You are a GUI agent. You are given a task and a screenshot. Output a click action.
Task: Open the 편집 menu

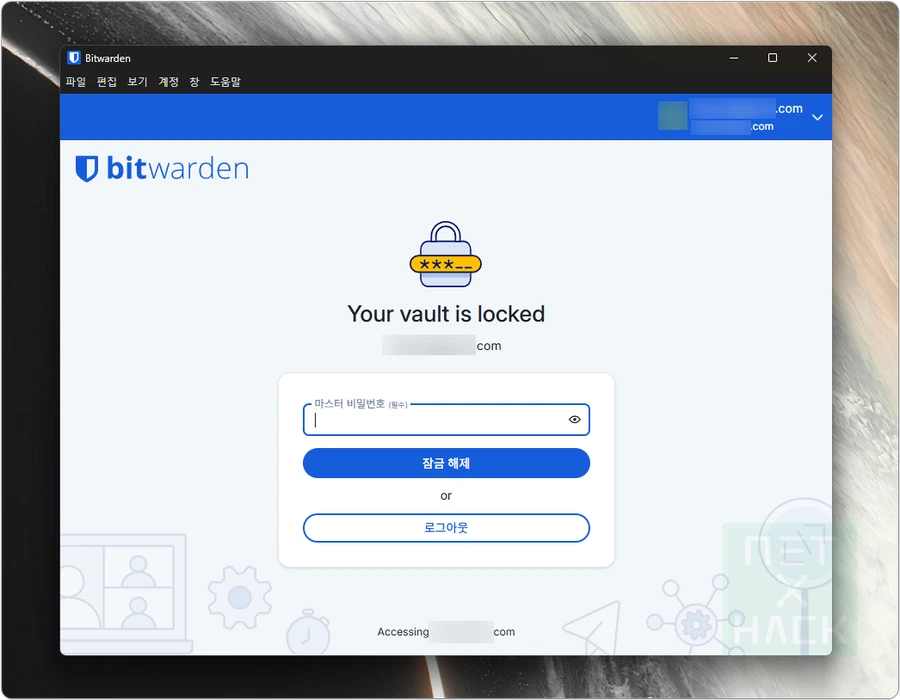(x=106, y=81)
